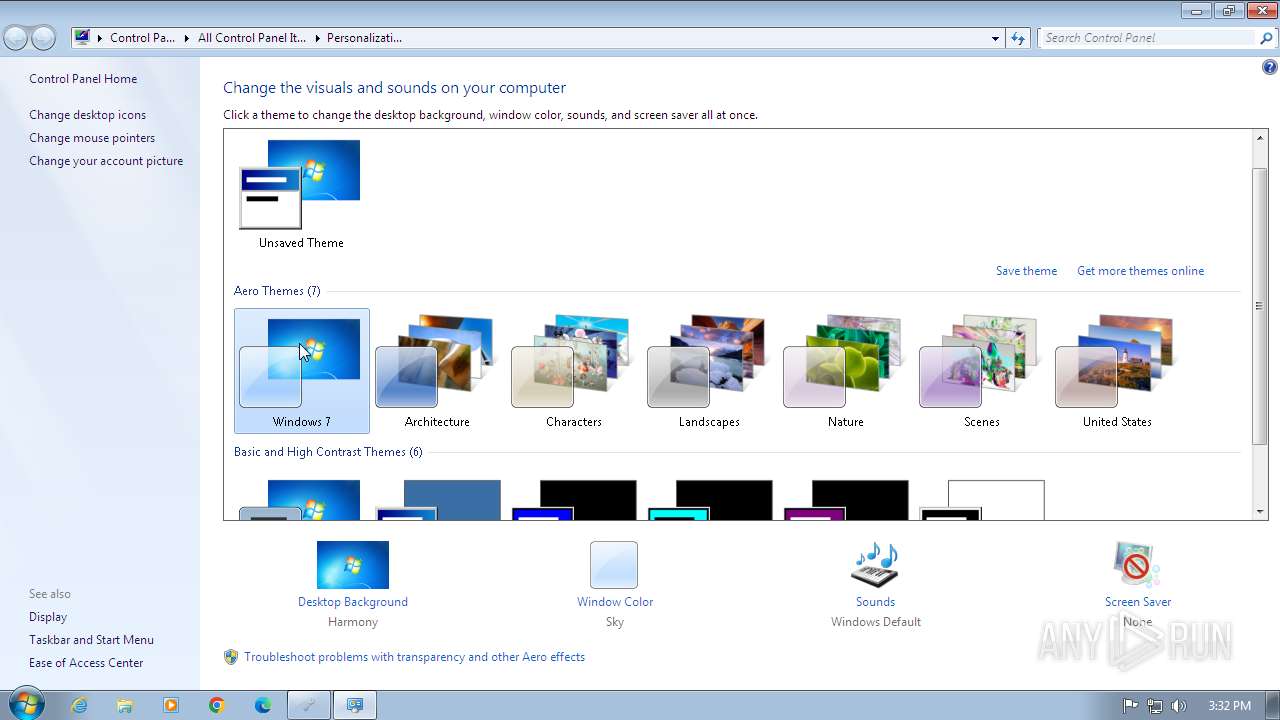Click the Sounds link text
Viewport: 1280px width, 720px height.
pyautogui.click(x=875, y=602)
